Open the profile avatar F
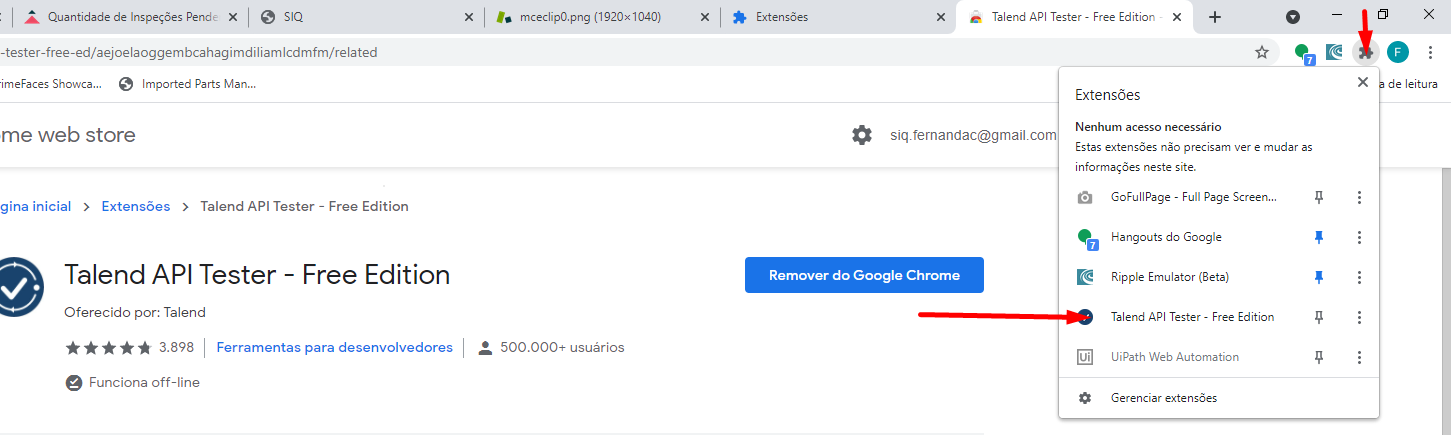The height and width of the screenshot is (435, 1451). tap(1398, 52)
